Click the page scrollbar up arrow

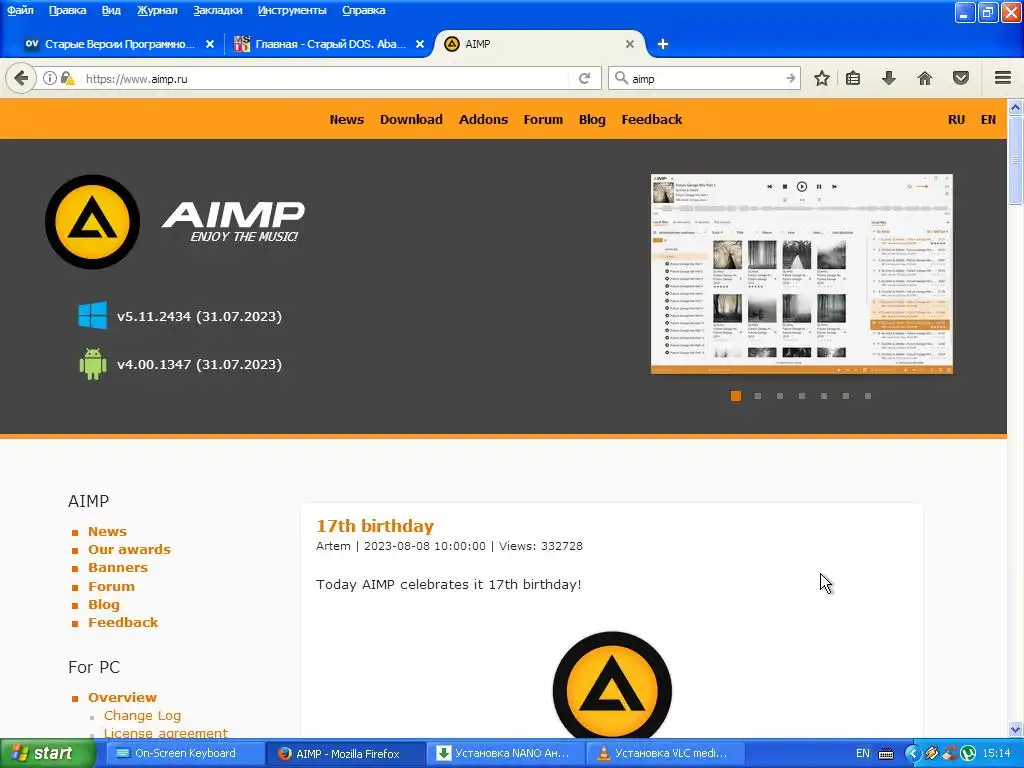1016,106
